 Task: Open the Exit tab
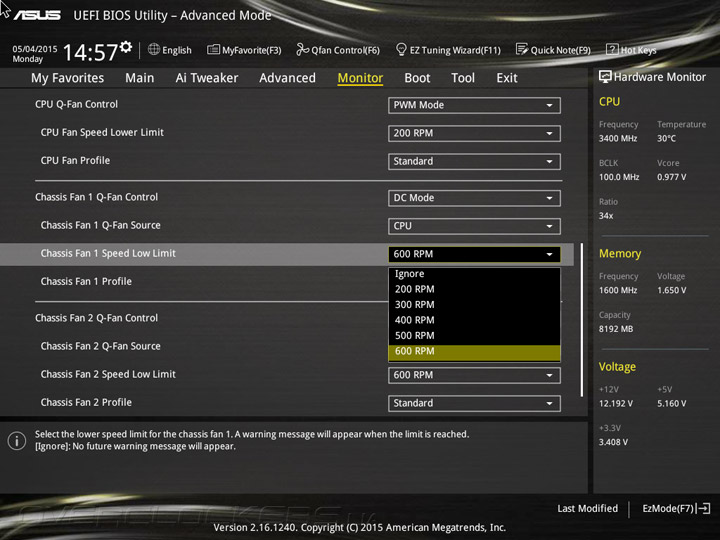(x=506, y=78)
